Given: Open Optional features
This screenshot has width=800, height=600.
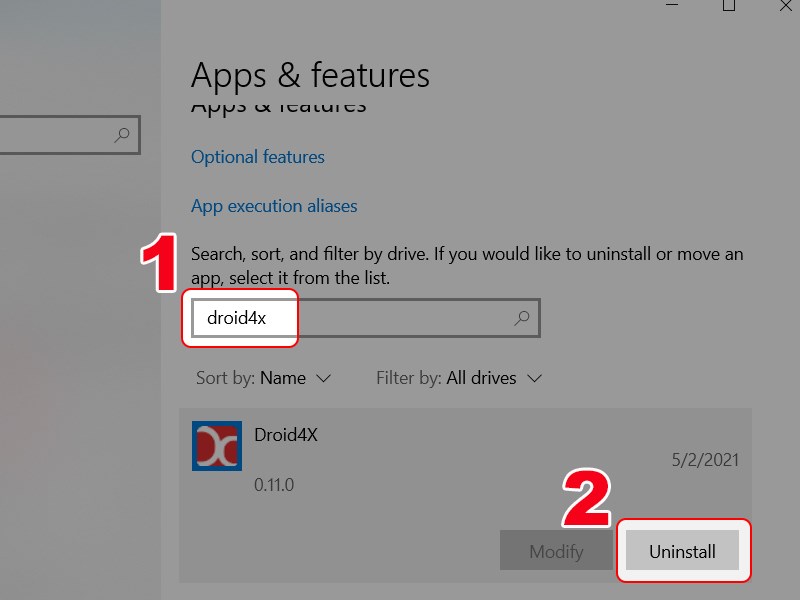Looking at the screenshot, I should pyautogui.click(x=257, y=157).
